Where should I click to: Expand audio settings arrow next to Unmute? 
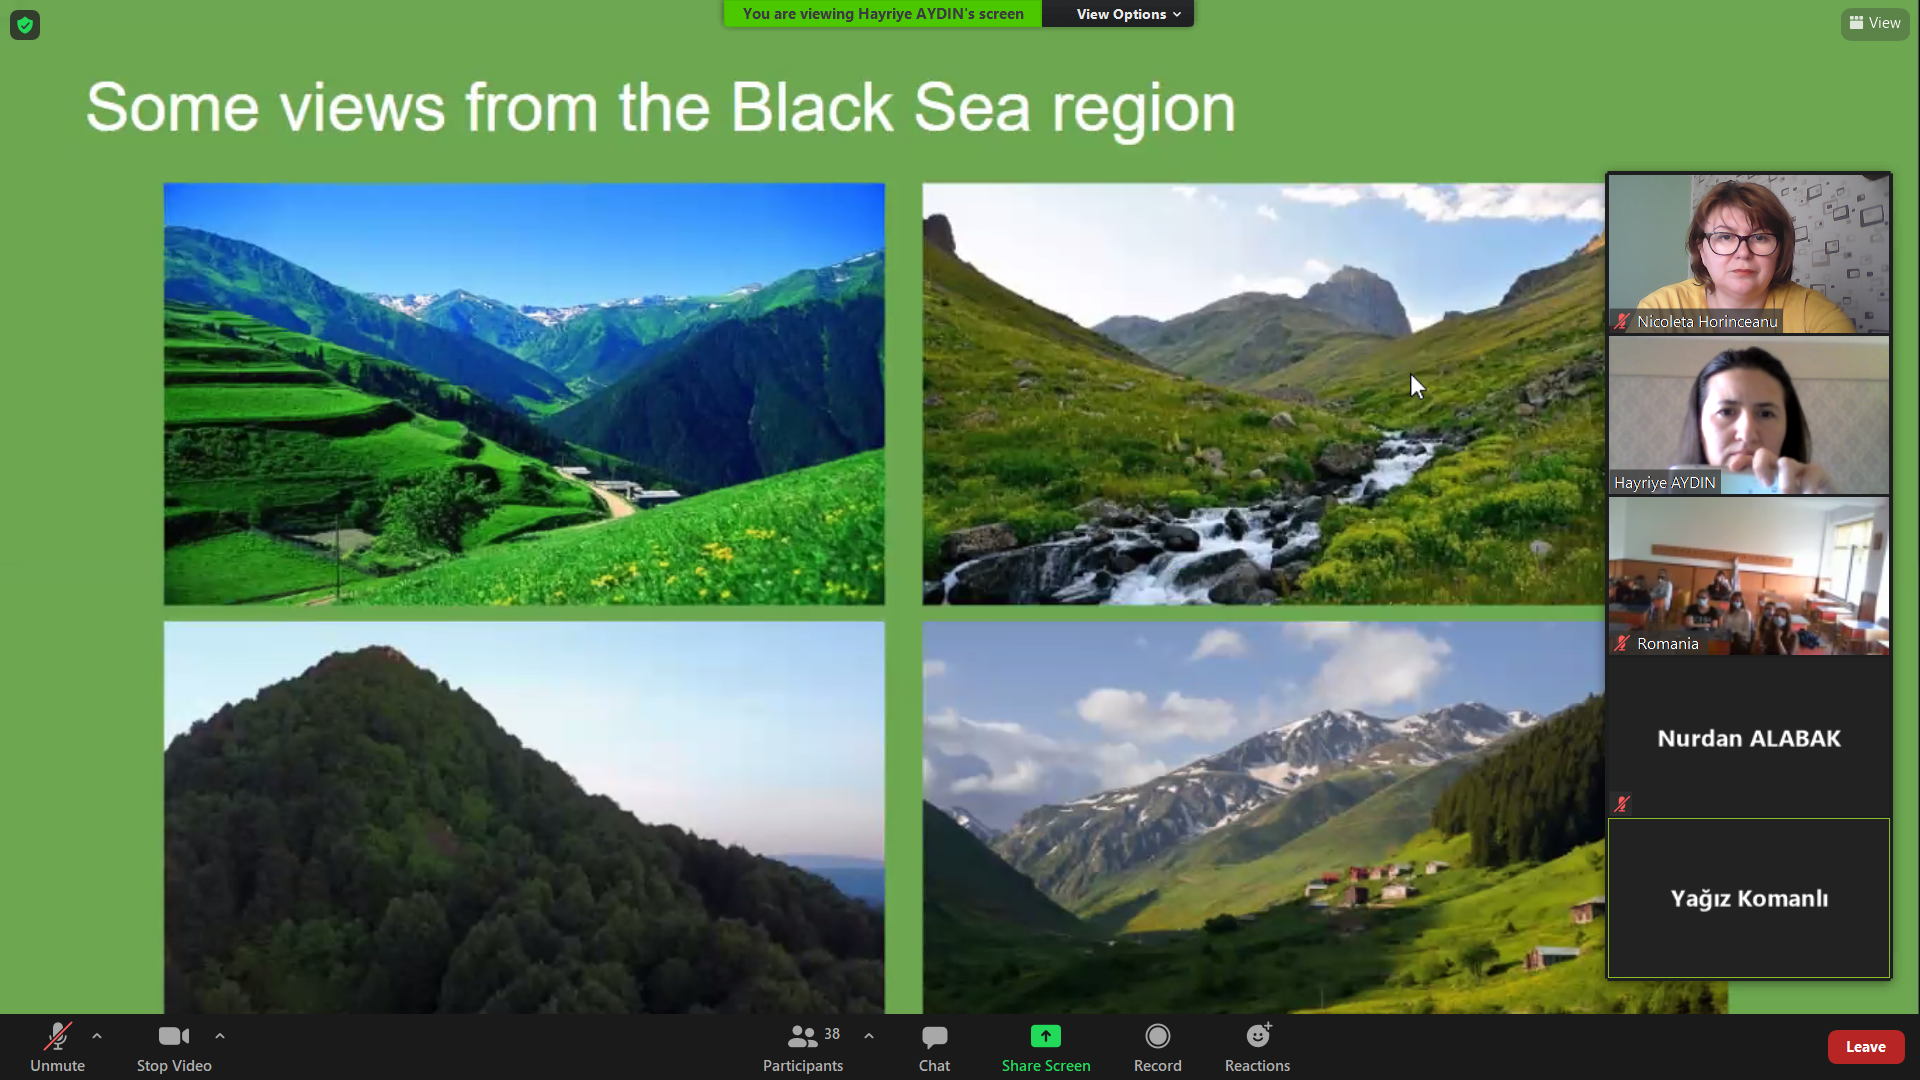[x=97, y=1036]
